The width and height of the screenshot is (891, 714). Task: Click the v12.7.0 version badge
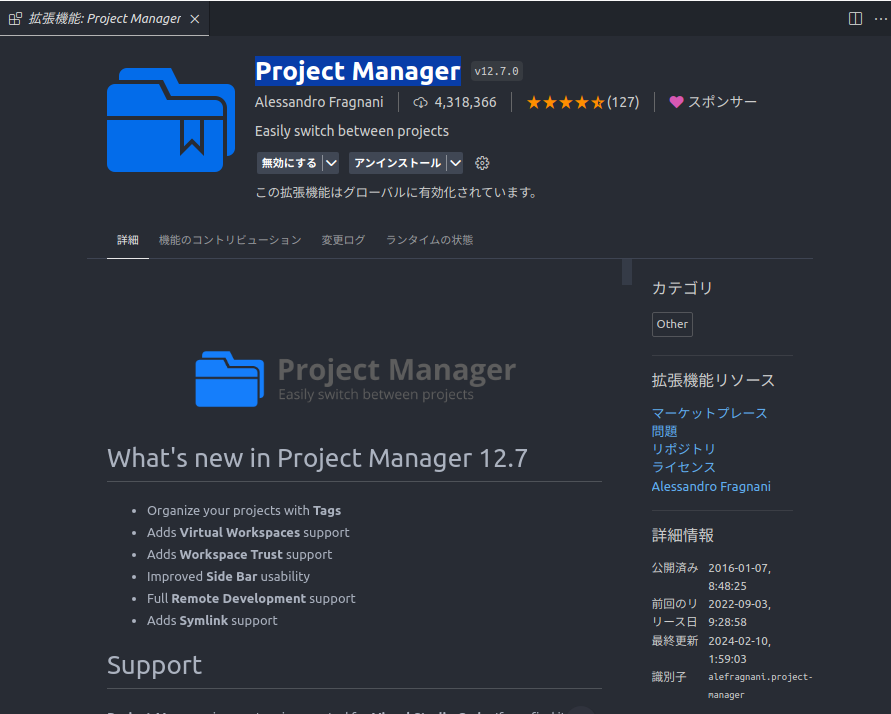coord(497,71)
